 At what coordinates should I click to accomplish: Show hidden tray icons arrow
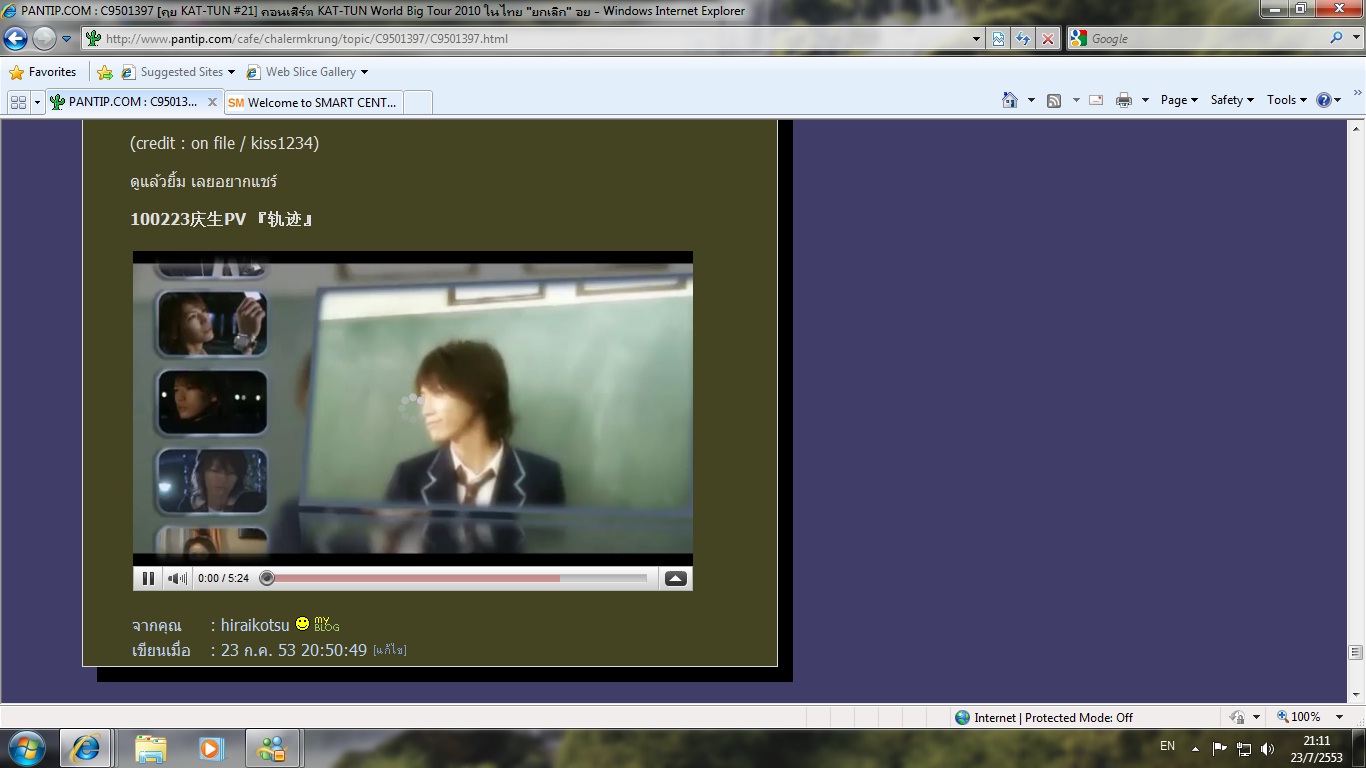pyautogui.click(x=1195, y=748)
